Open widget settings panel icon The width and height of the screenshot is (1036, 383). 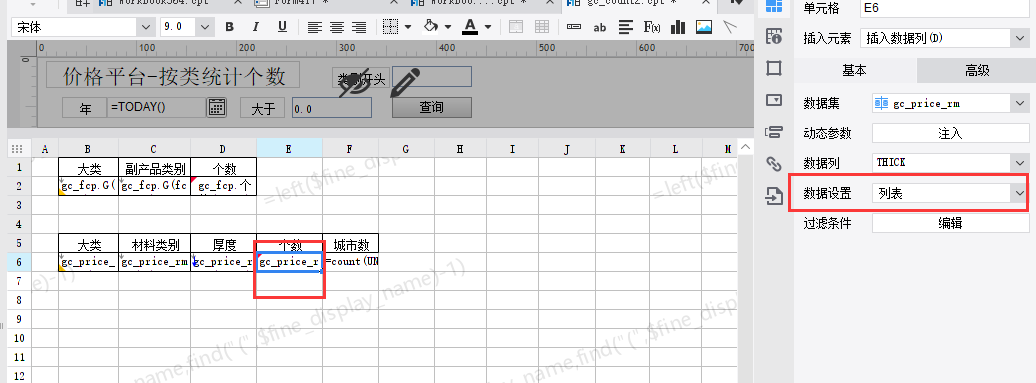click(x=774, y=100)
